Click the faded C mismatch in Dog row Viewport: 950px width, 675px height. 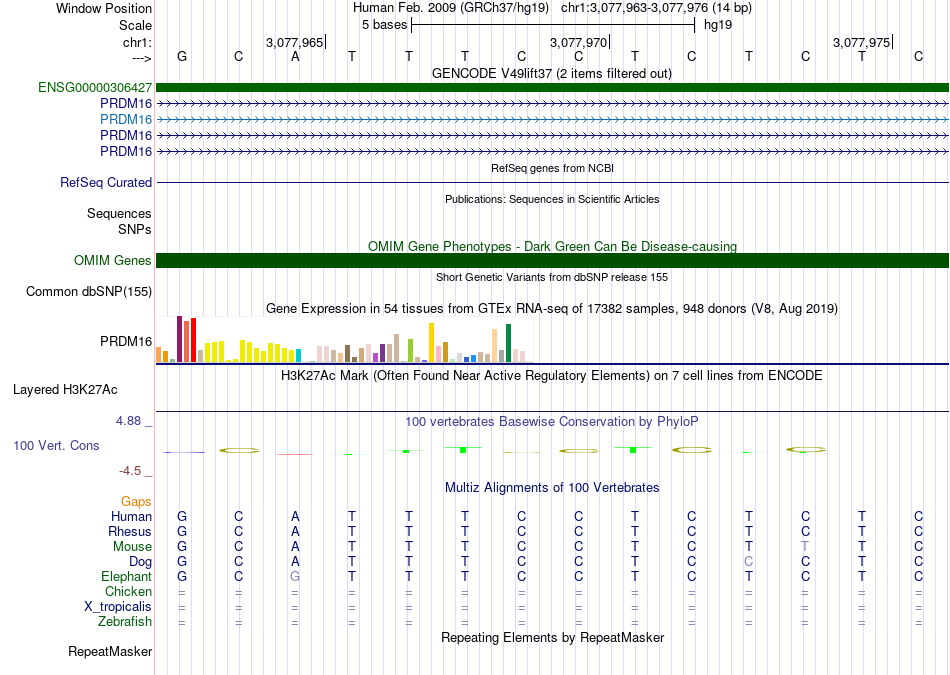tap(749, 562)
